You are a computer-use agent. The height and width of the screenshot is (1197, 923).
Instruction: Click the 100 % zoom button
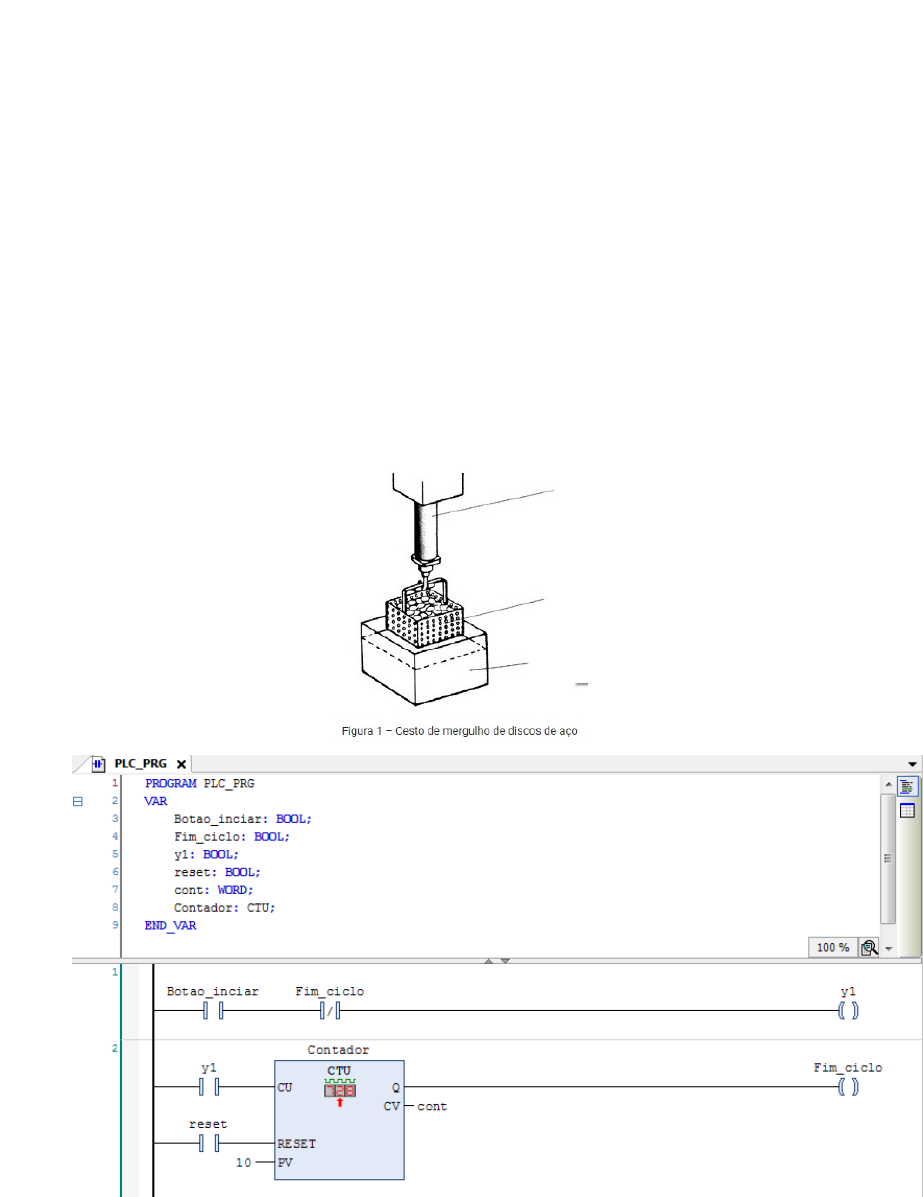[x=832, y=947]
